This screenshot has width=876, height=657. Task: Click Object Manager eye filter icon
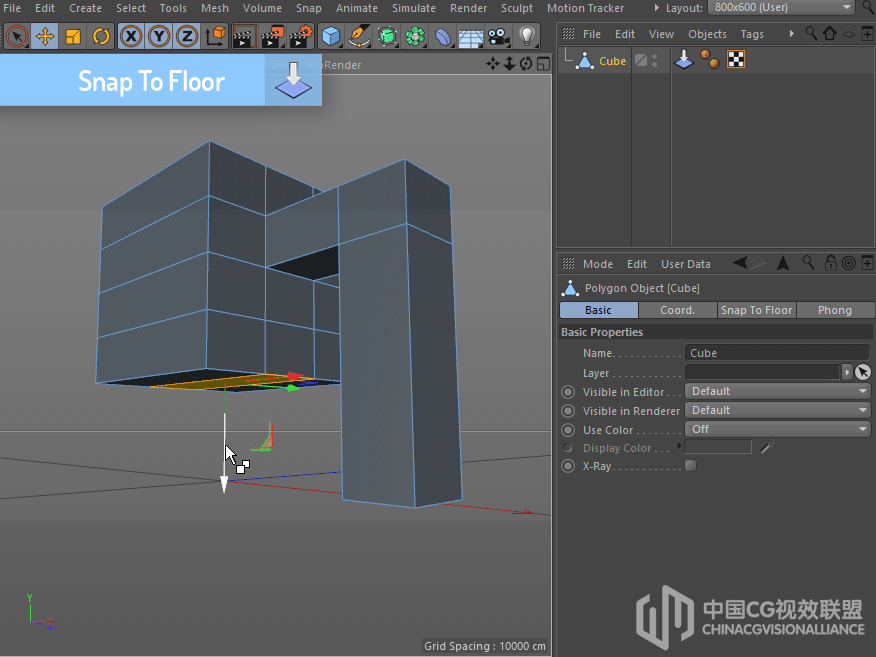point(849,35)
